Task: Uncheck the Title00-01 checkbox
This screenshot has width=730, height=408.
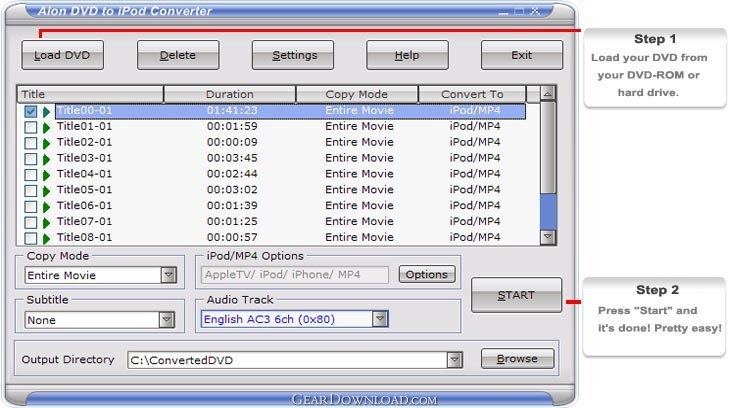Action: point(31,111)
